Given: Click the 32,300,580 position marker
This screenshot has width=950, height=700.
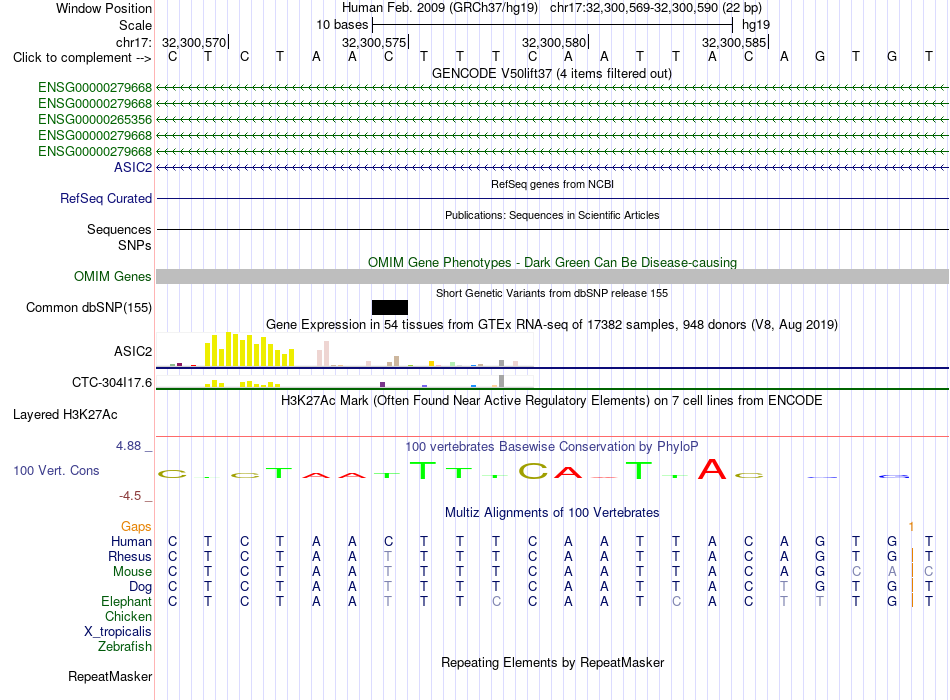Looking at the screenshot, I should tap(554, 42).
